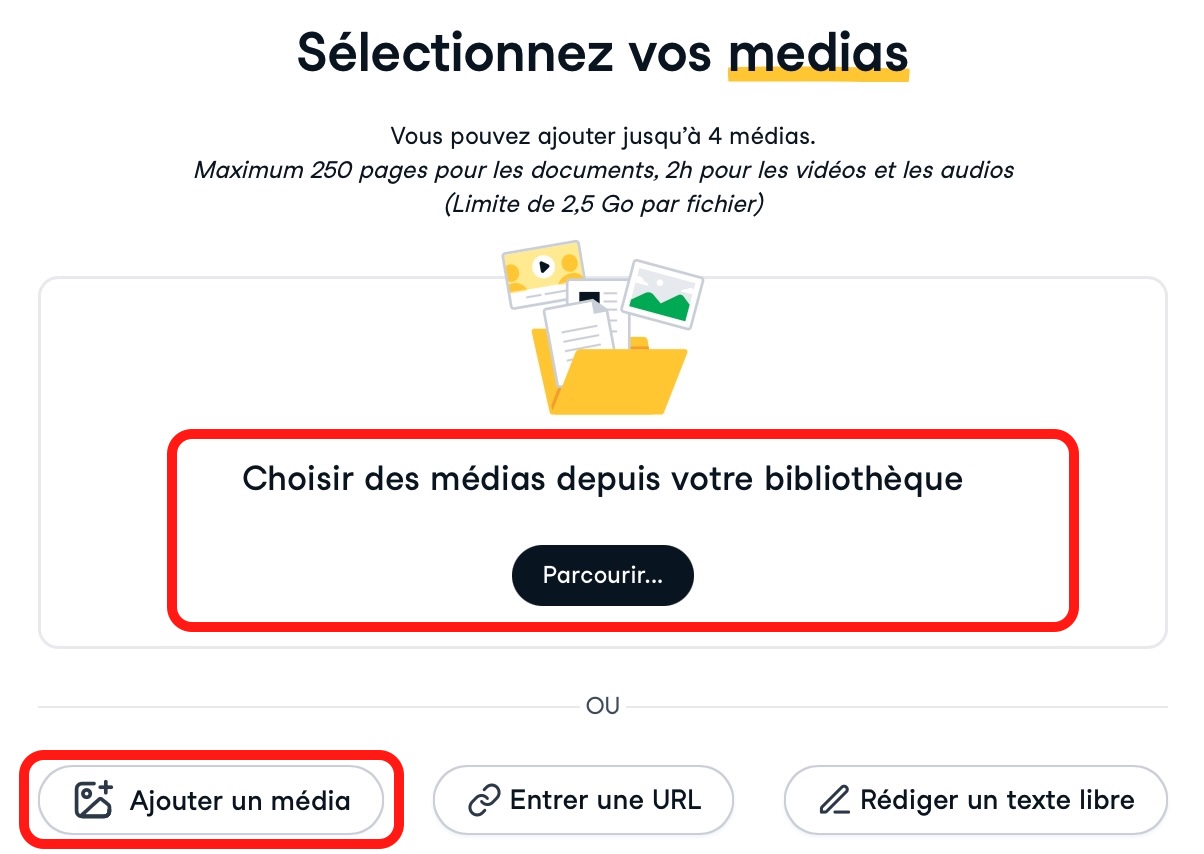Click the "Choisir des médias depuis votre bibliothèque" heading
The image size is (1204, 854).
(602, 478)
